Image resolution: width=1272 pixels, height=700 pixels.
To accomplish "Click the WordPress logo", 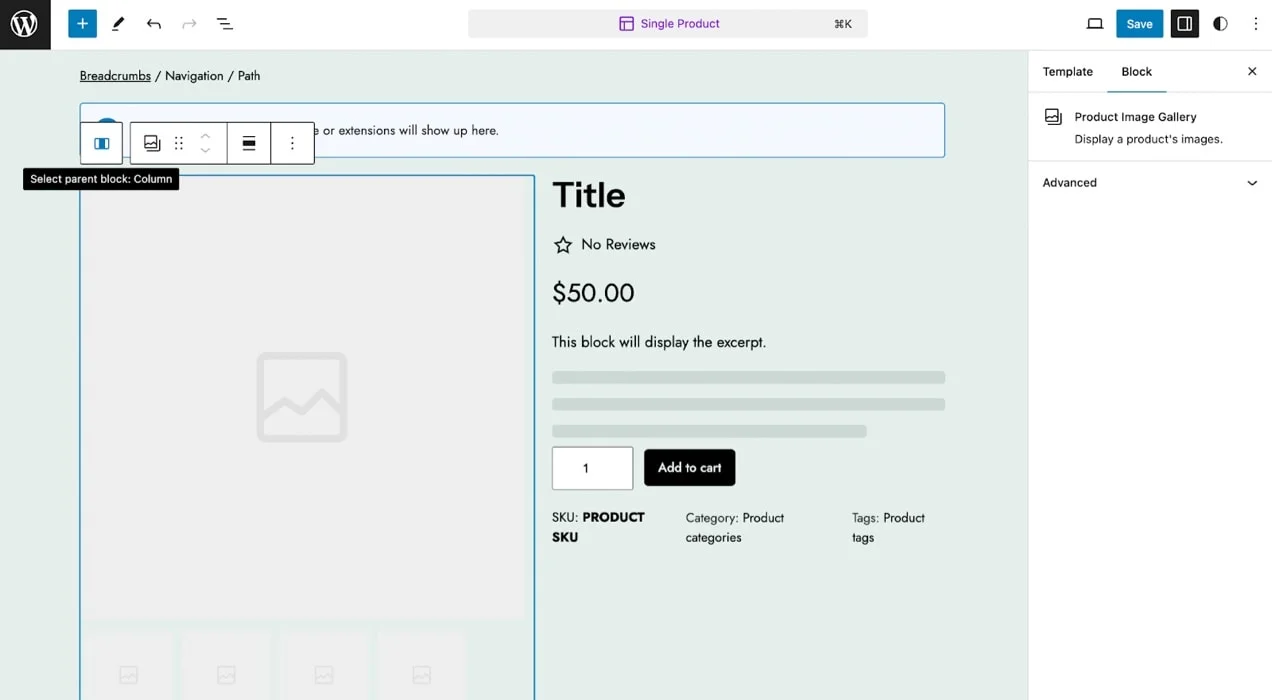I will coord(24,23).
